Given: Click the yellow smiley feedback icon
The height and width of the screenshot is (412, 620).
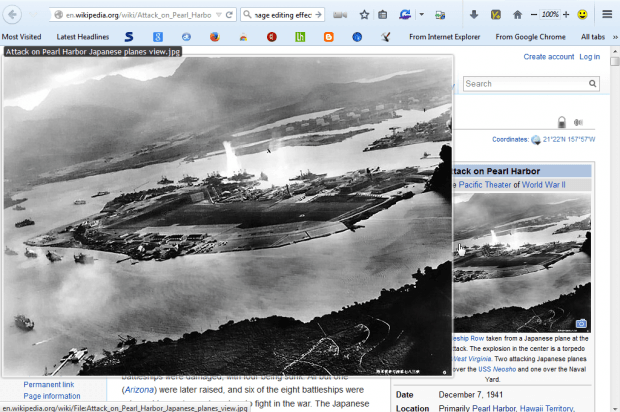Looking at the screenshot, I should pyautogui.click(x=582, y=15).
